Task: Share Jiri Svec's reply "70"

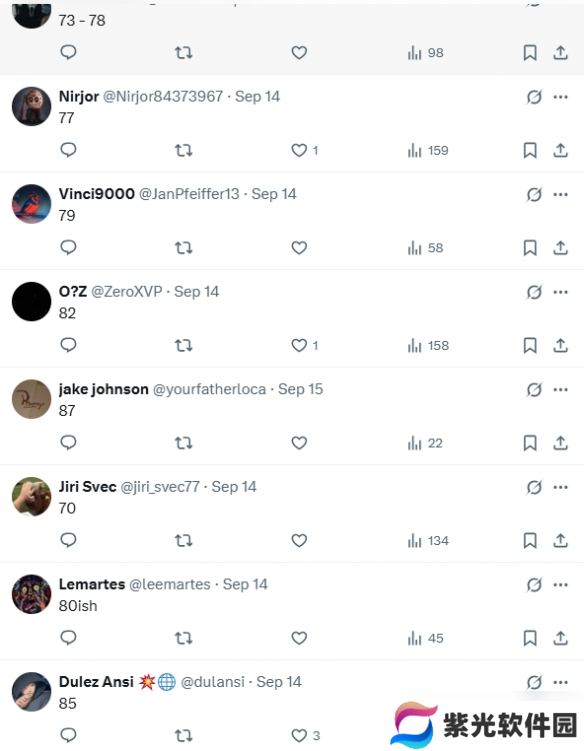Action: click(x=561, y=540)
